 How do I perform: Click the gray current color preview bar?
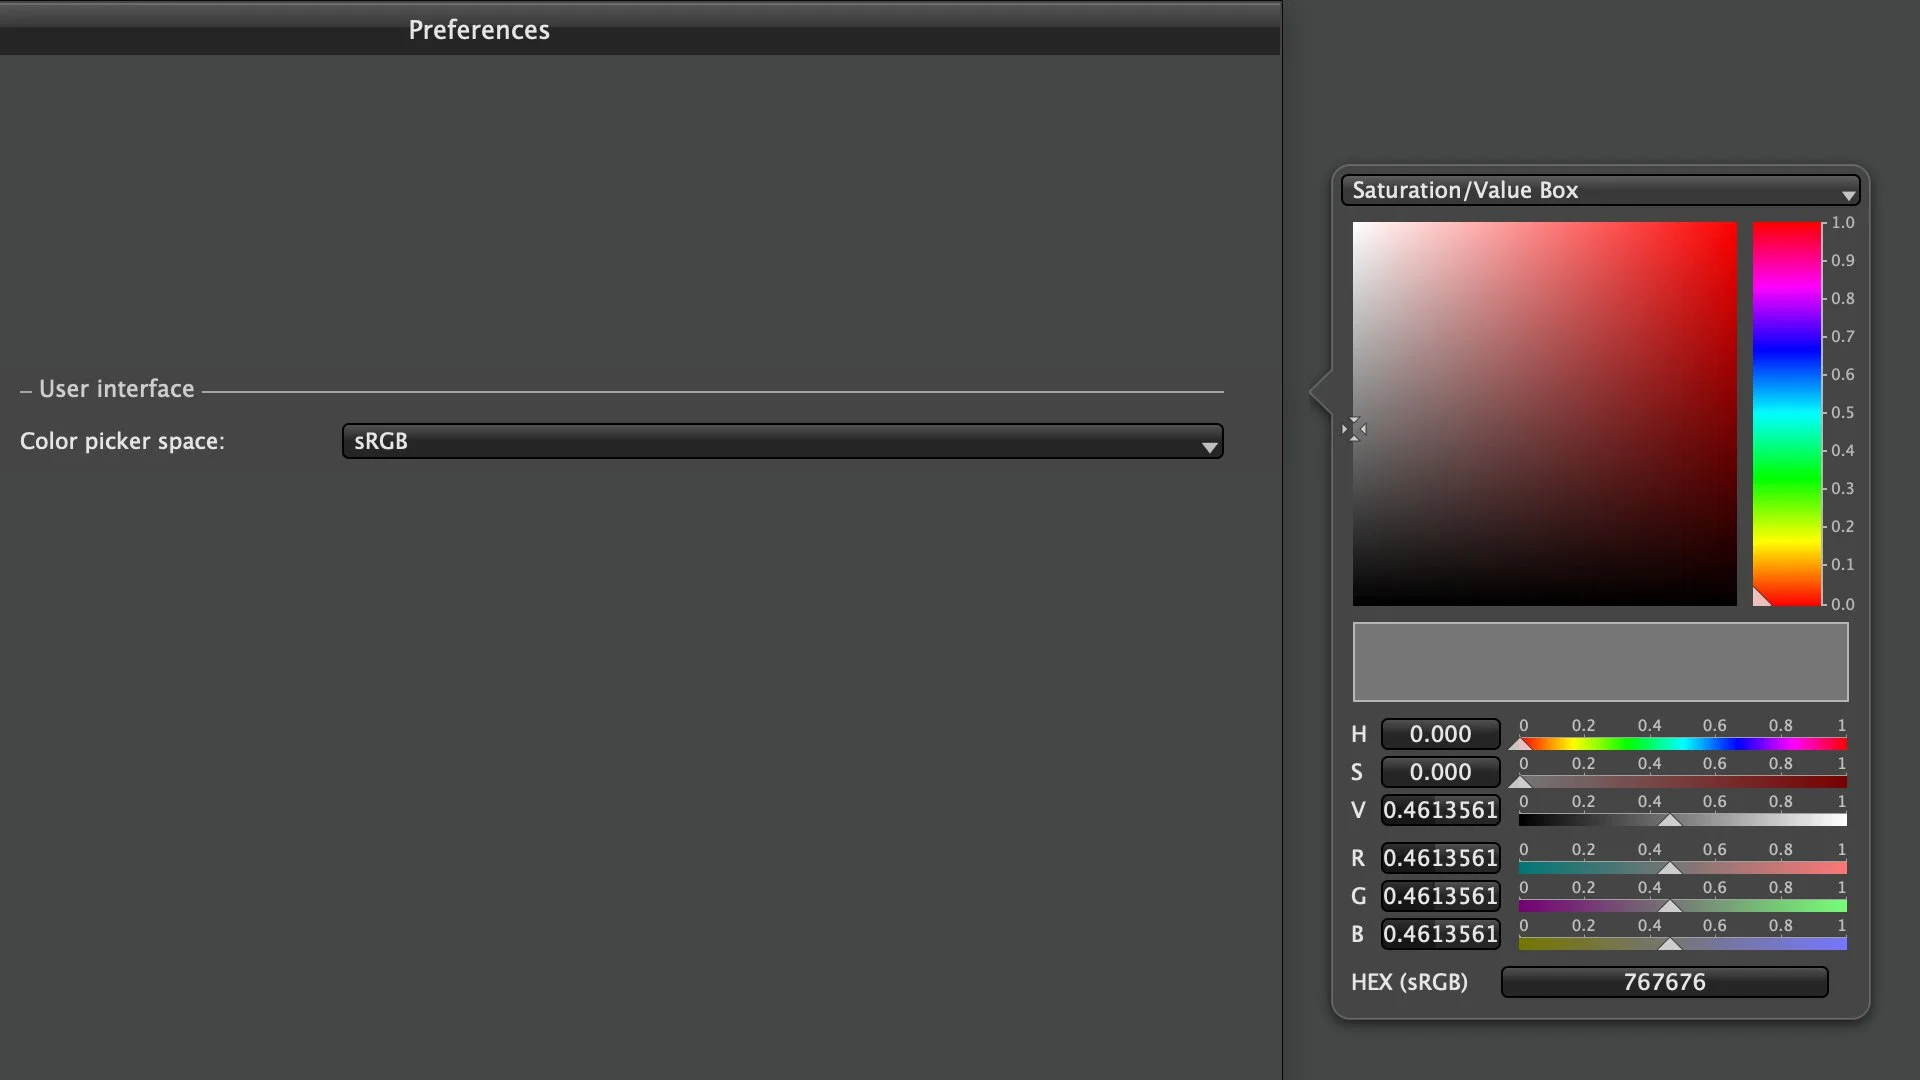point(1599,662)
